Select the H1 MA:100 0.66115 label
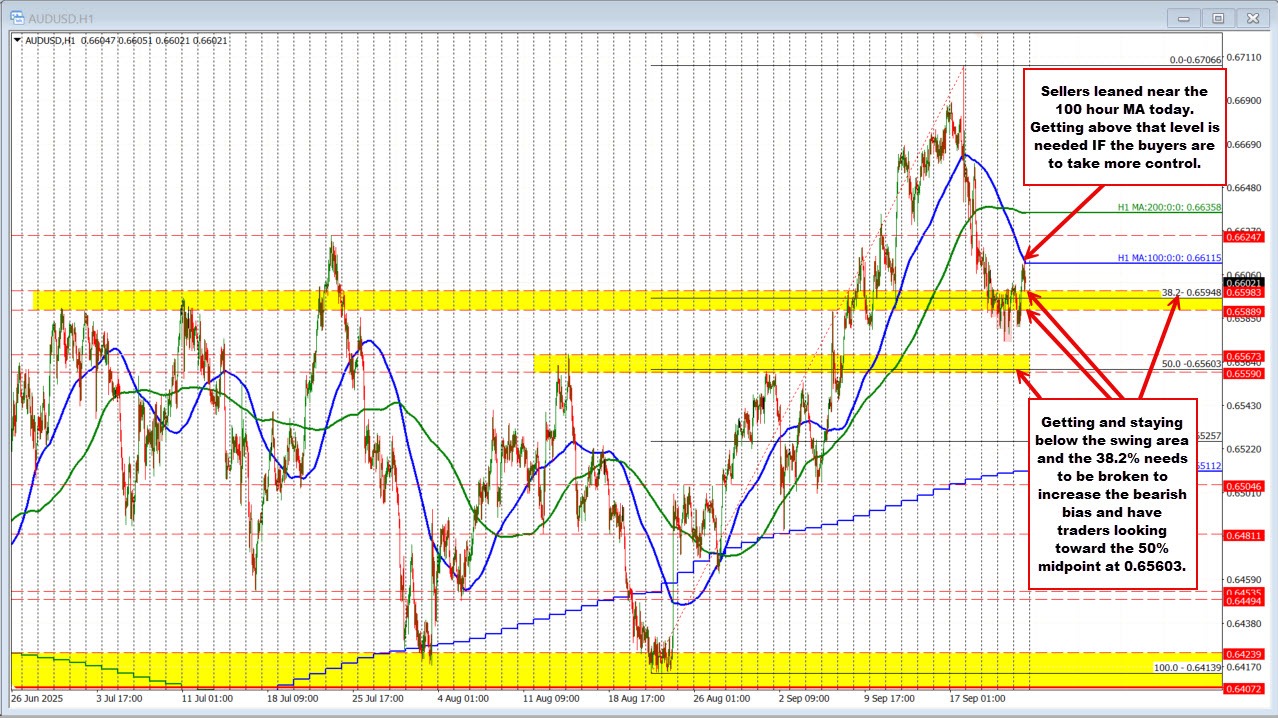The height and width of the screenshot is (718, 1278). click(1169, 258)
